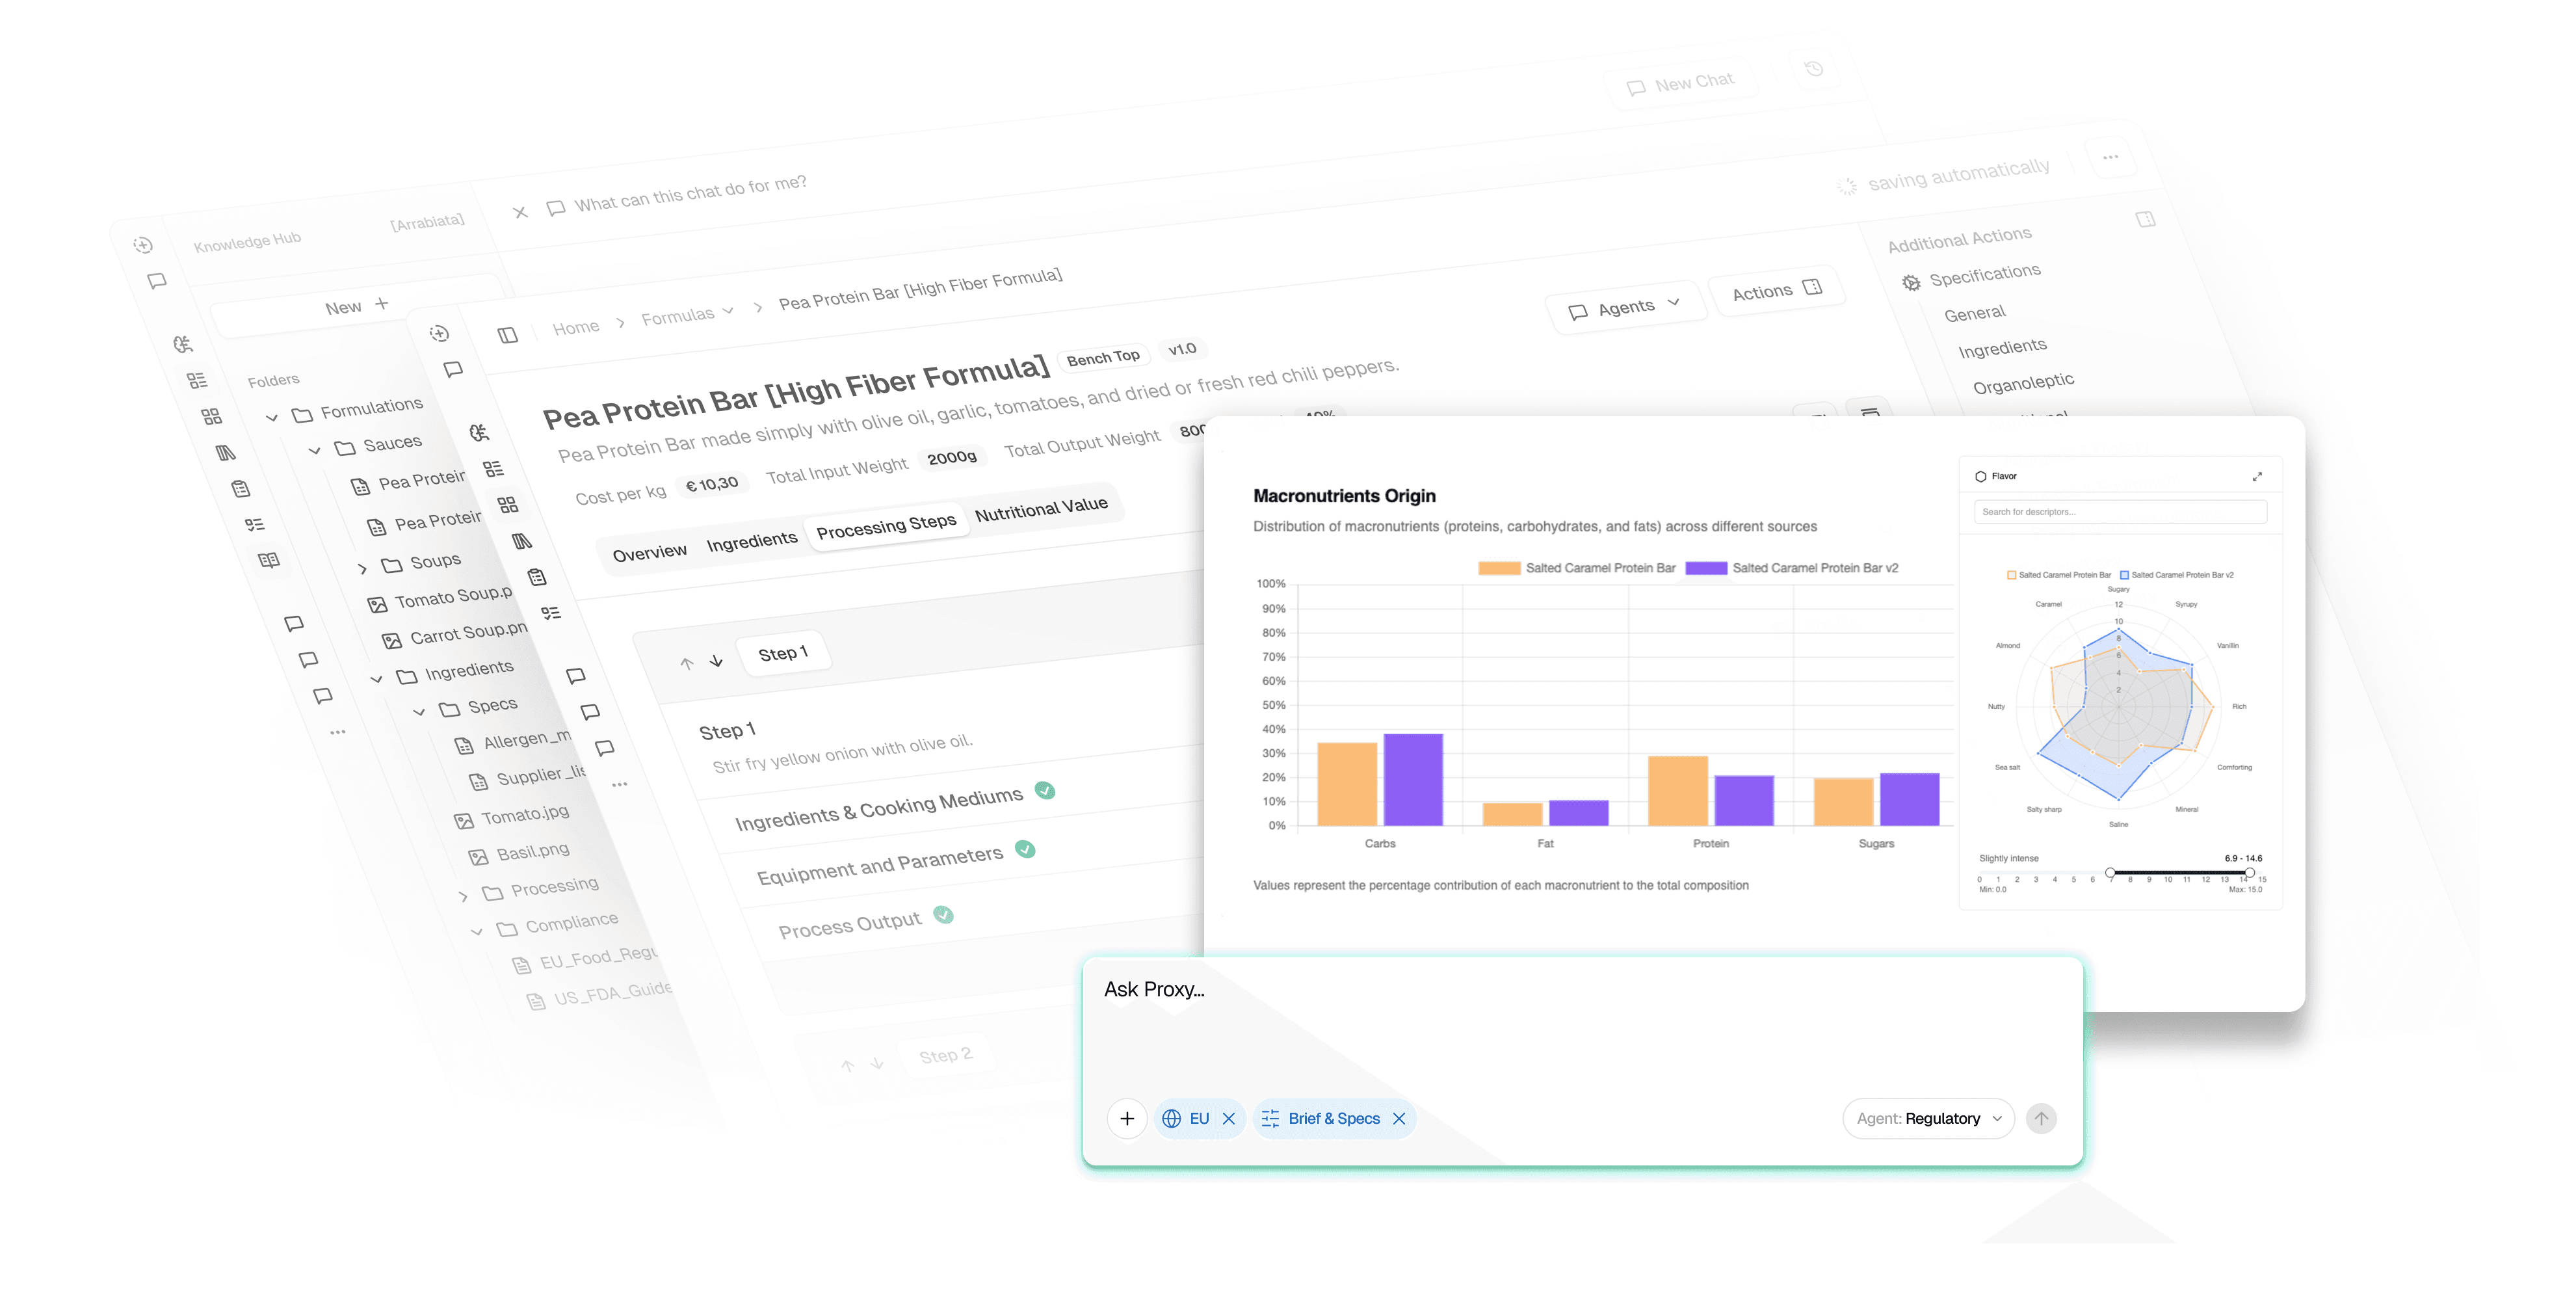
Task: Close the 'What can this chat do' bar
Action: pos(520,212)
